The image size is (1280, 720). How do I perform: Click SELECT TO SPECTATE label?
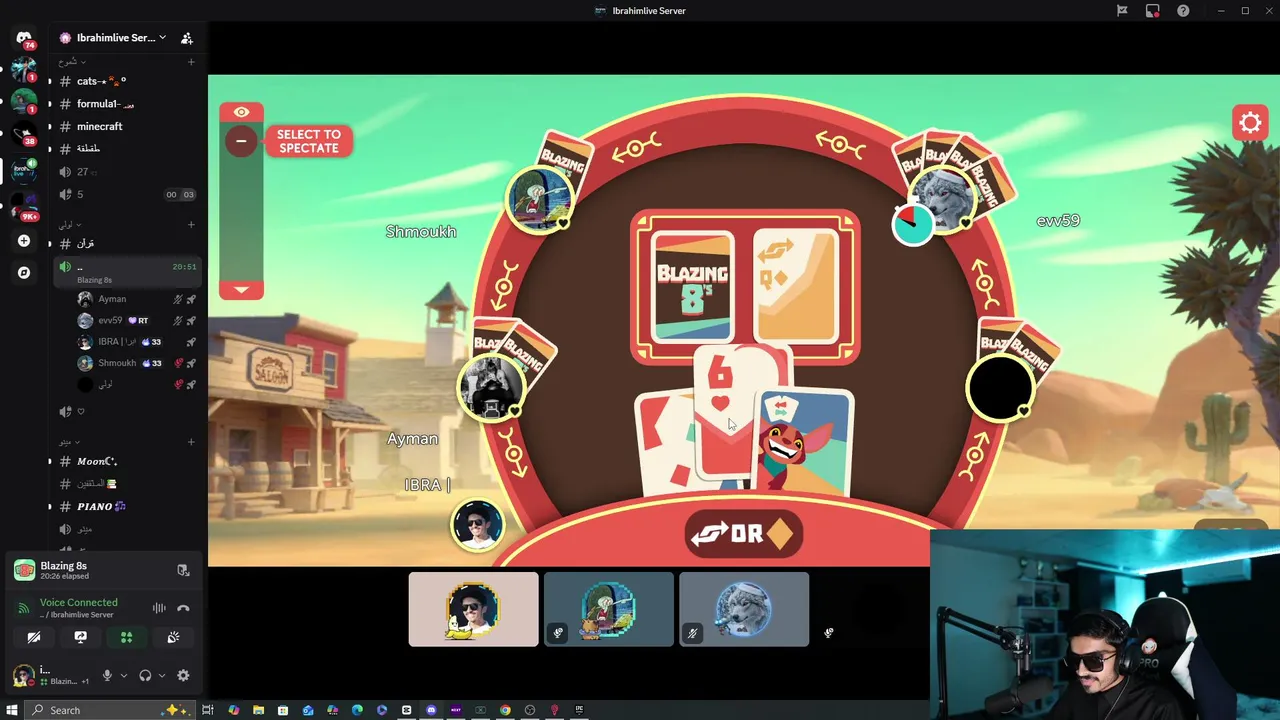308,141
